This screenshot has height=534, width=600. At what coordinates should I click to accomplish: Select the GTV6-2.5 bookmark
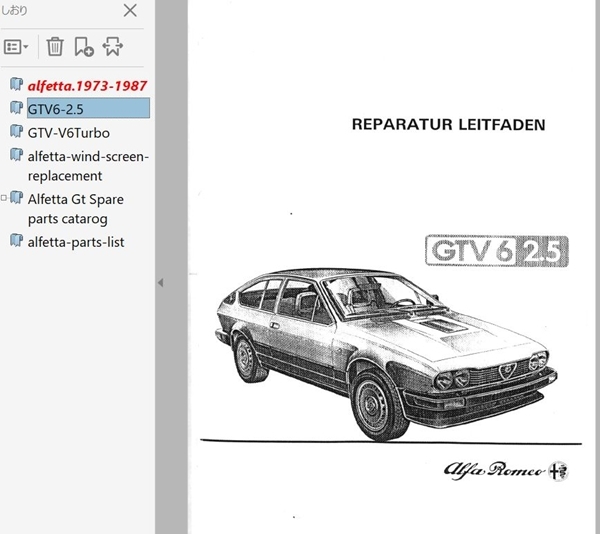click(x=88, y=108)
